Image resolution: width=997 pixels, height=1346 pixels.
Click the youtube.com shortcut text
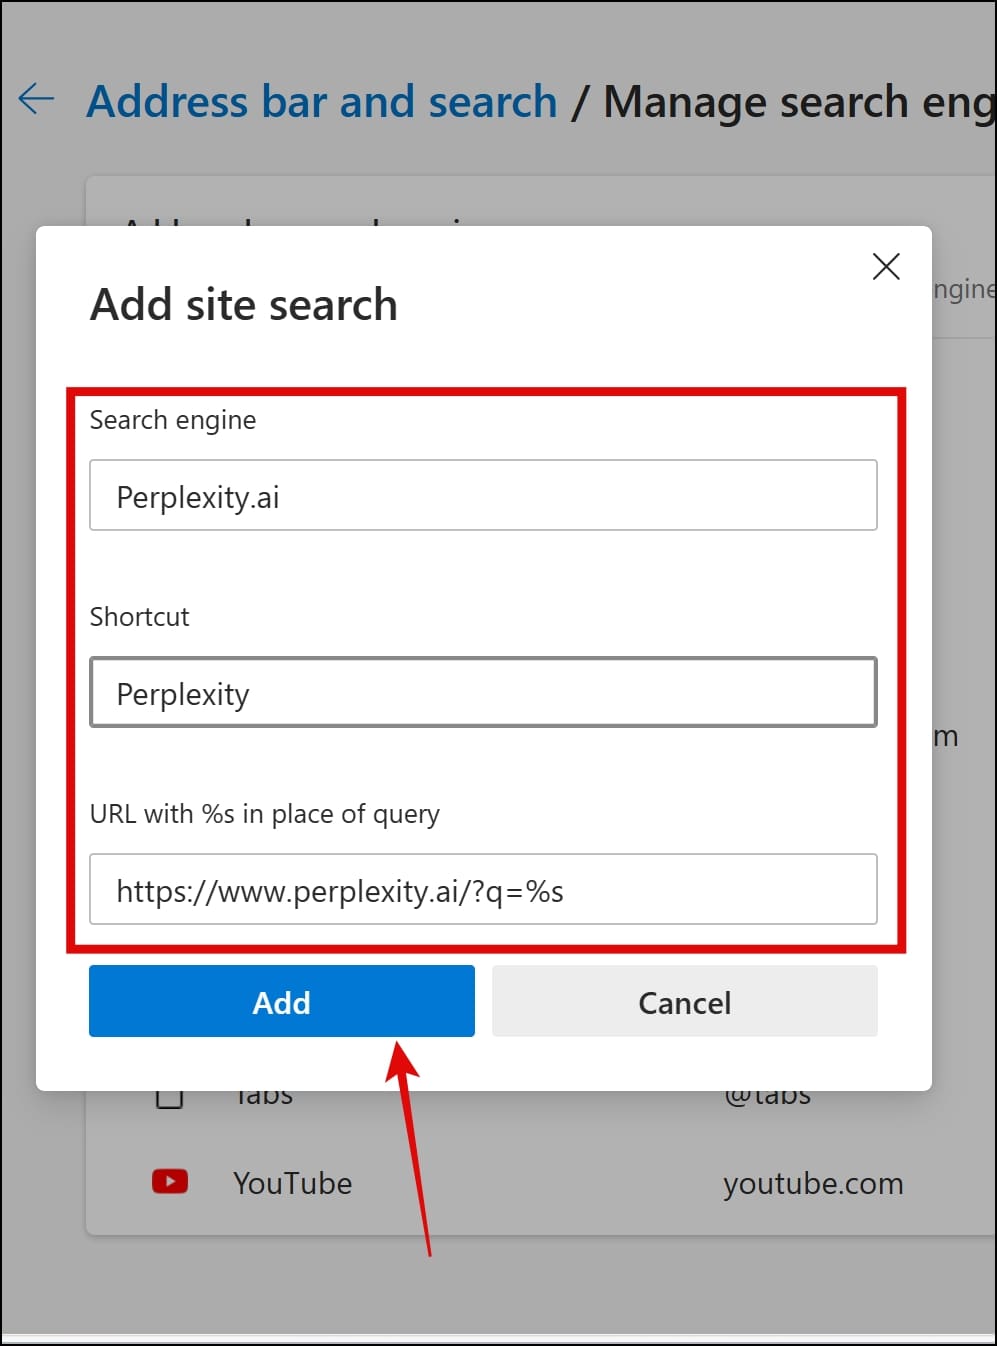point(813,1183)
